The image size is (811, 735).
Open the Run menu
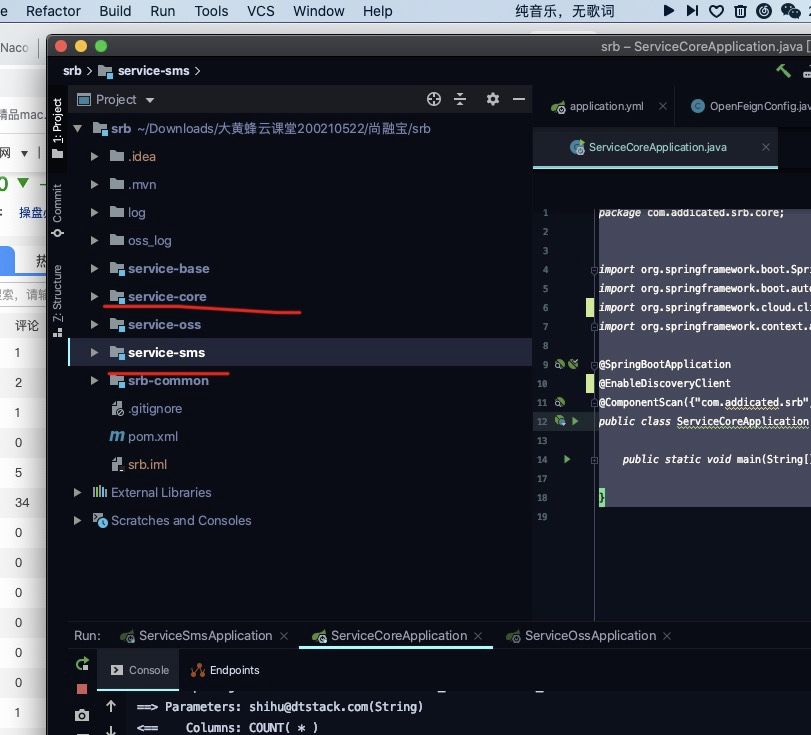tap(162, 11)
